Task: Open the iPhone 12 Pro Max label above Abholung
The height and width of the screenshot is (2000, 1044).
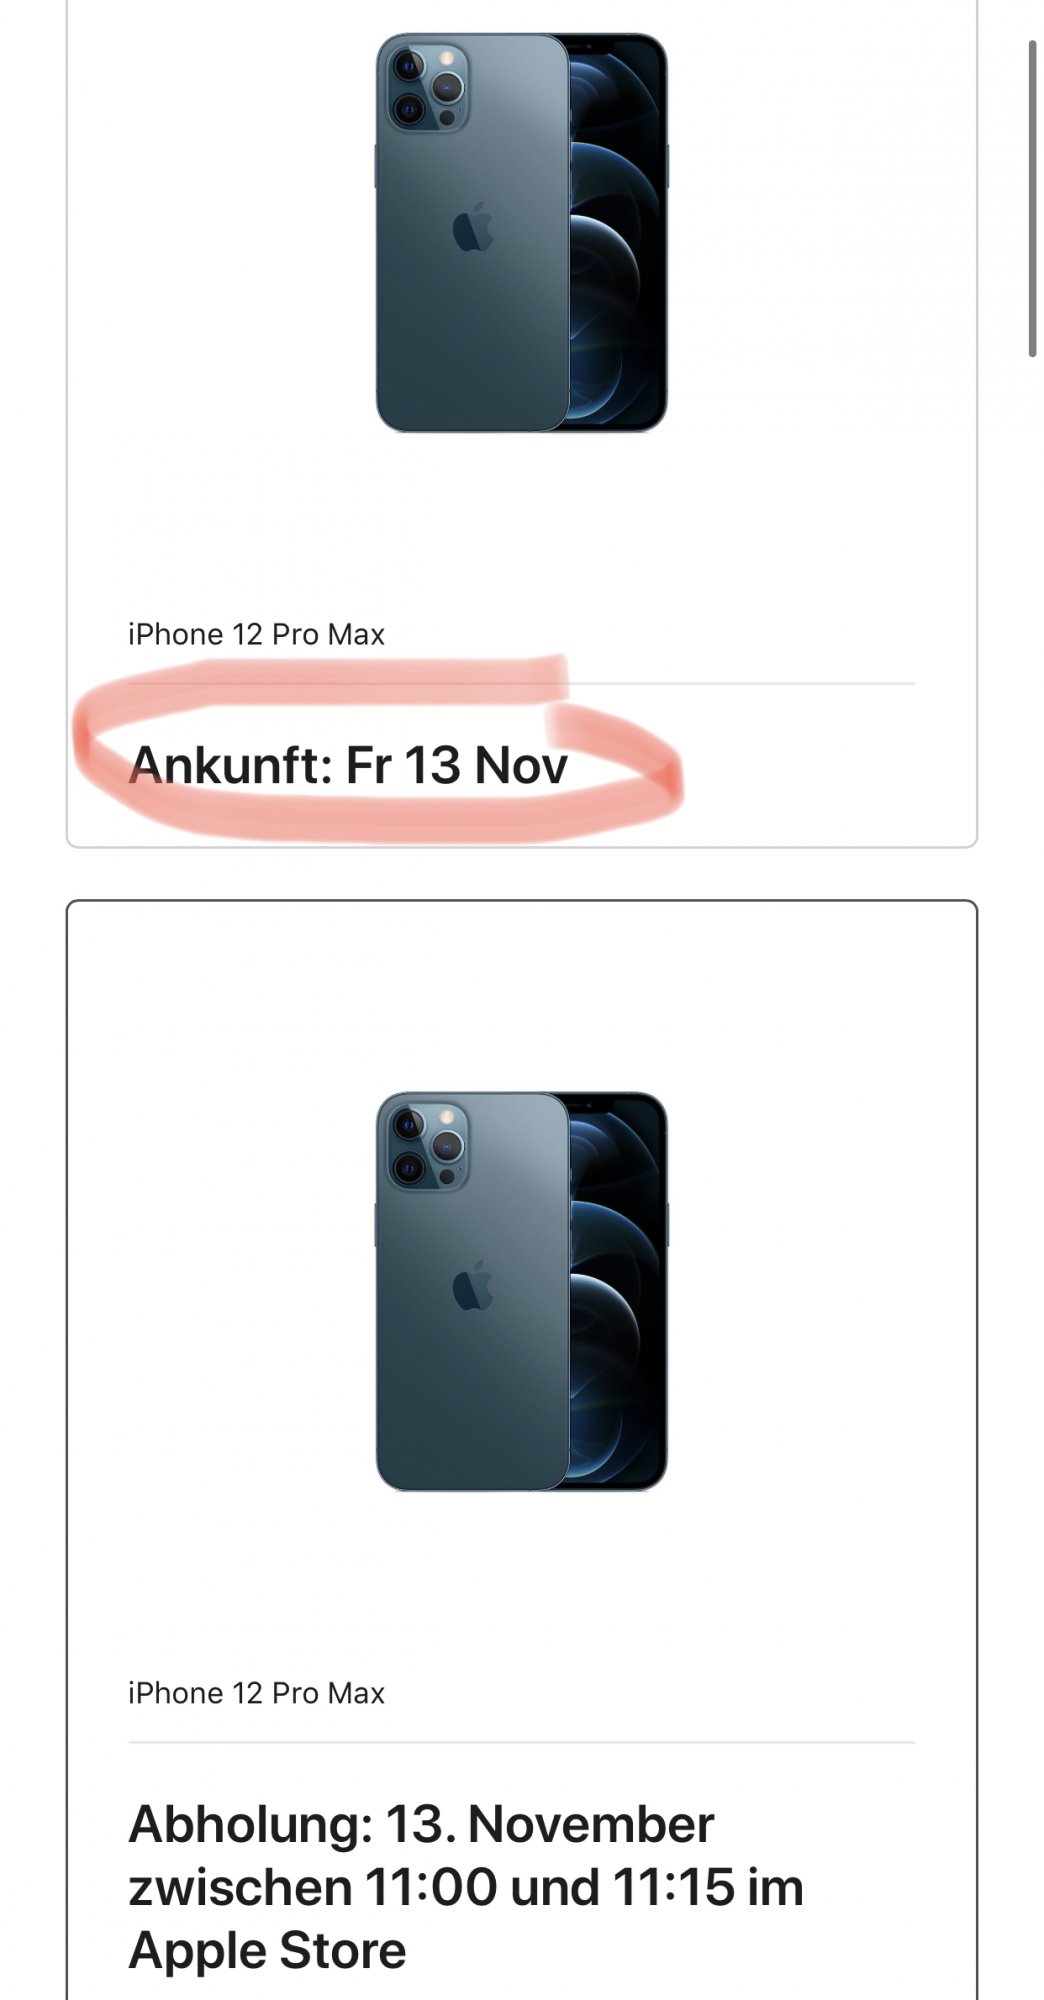Action: pyautogui.click(x=256, y=1693)
